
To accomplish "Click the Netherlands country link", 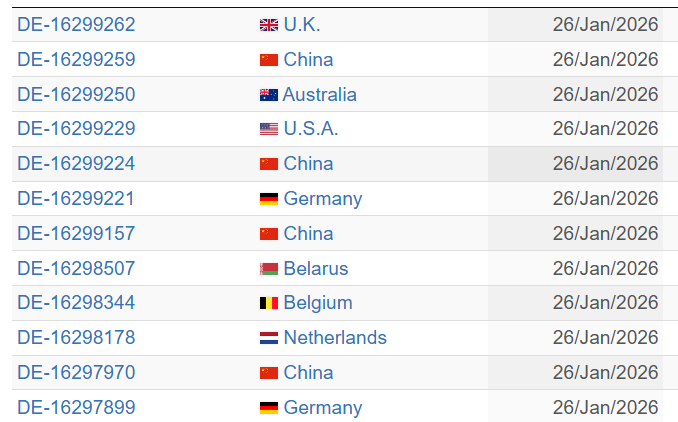I will pos(335,338).
